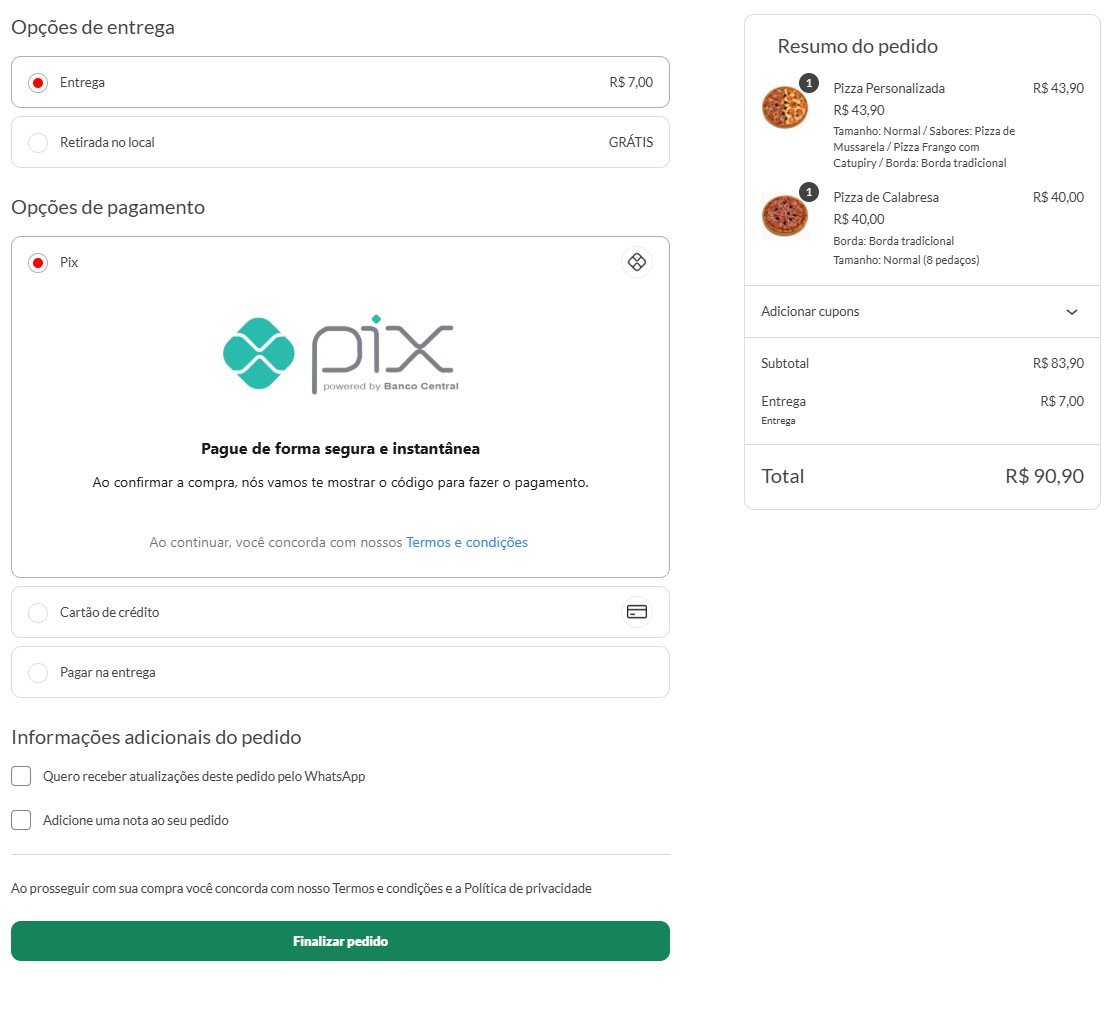This screenshot has height=1022, width=1108.
Task: Check Adicione uma nota ao seu pedido
Action: pyautogui.click(x=21, y=820)
